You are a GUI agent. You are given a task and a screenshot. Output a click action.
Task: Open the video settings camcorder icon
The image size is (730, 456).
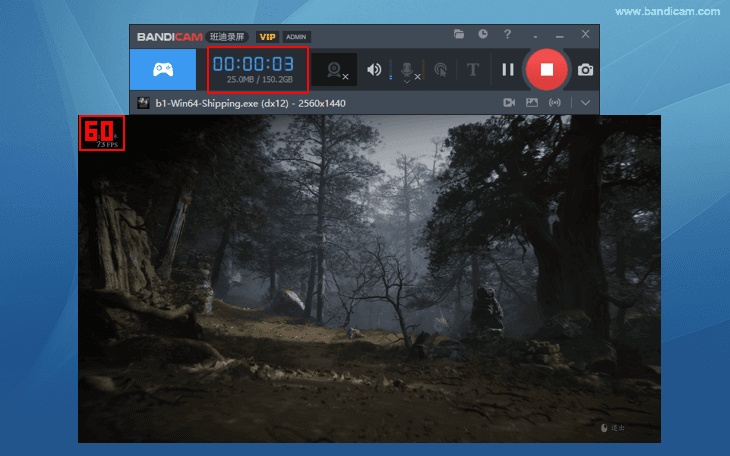tap(508, 102)
